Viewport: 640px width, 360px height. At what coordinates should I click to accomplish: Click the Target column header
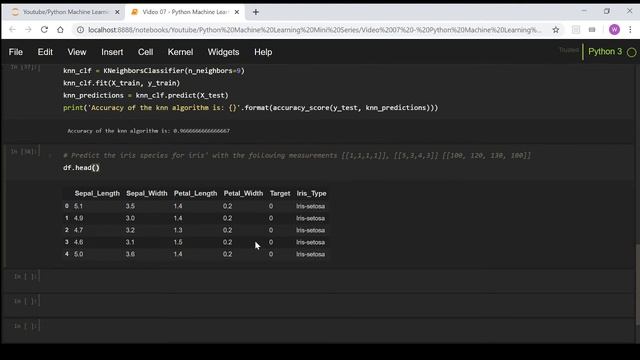click(280, 193)
